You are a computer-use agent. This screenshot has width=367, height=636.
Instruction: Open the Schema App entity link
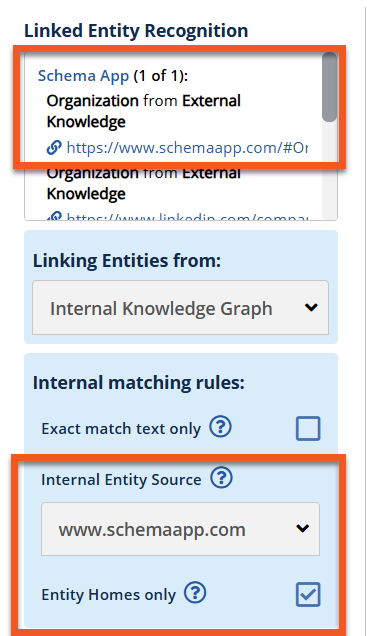[x=84, y=76]
